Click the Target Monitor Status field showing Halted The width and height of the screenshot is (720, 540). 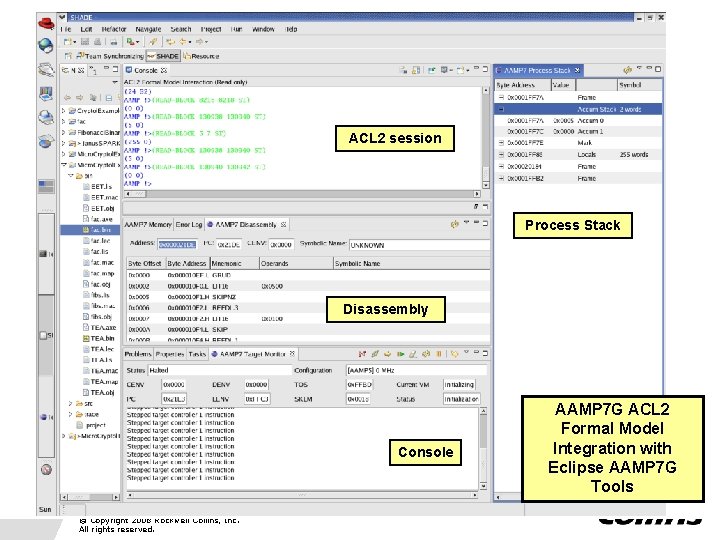(219, 370)
